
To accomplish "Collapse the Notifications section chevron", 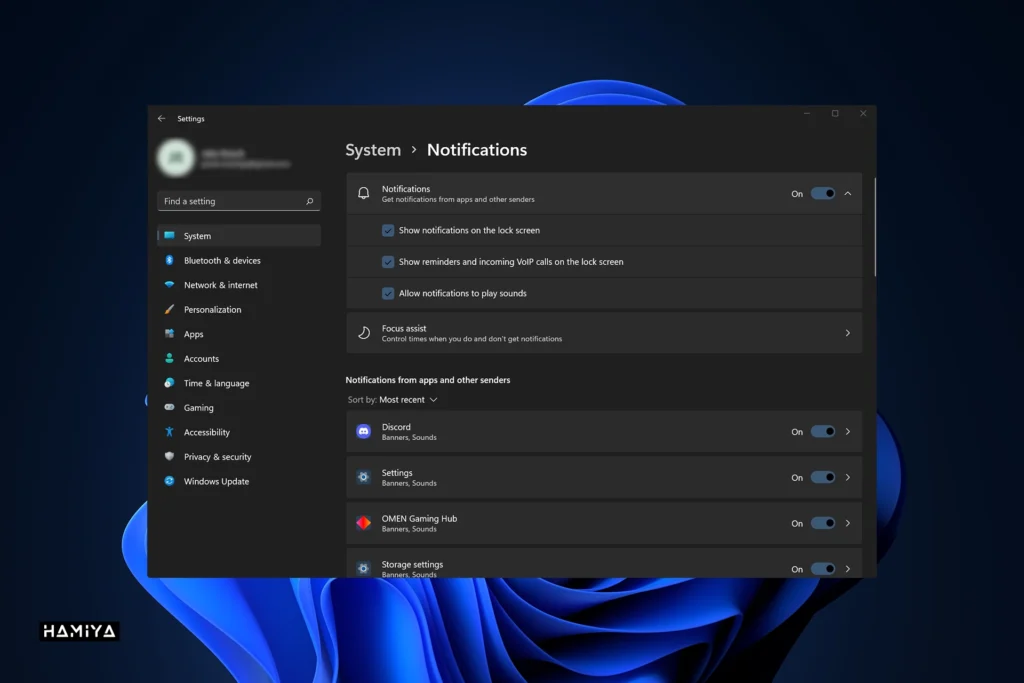I will point(848,193).
